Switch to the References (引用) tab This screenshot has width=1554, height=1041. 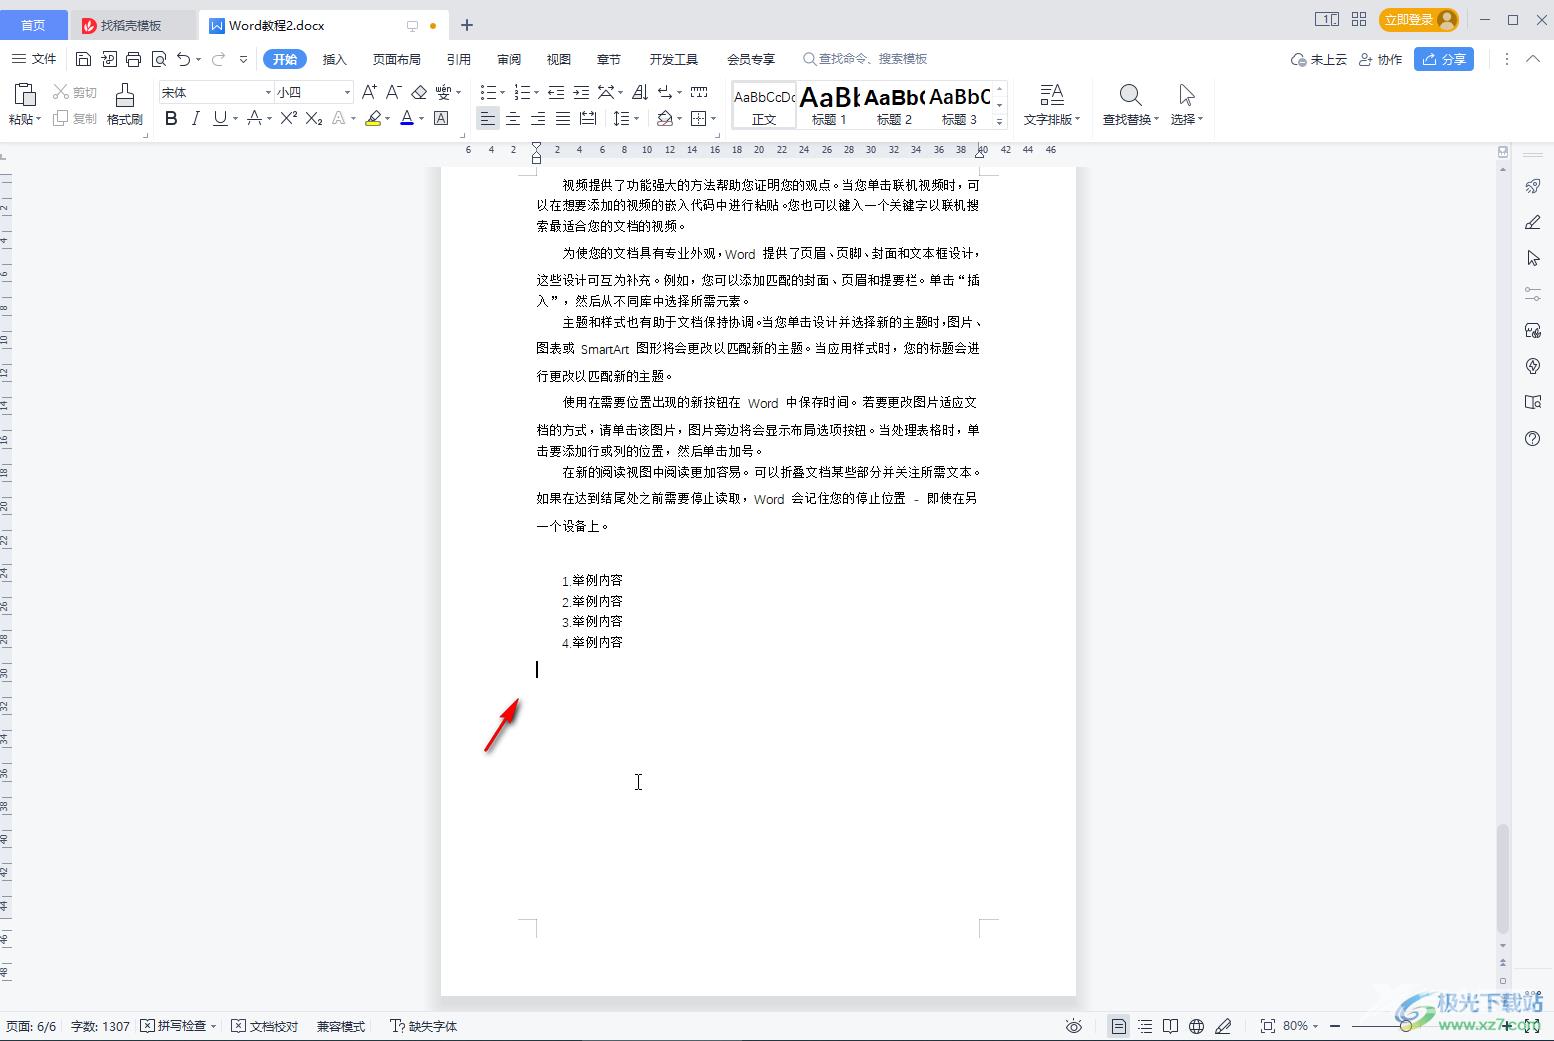click(x=458, y=59)
